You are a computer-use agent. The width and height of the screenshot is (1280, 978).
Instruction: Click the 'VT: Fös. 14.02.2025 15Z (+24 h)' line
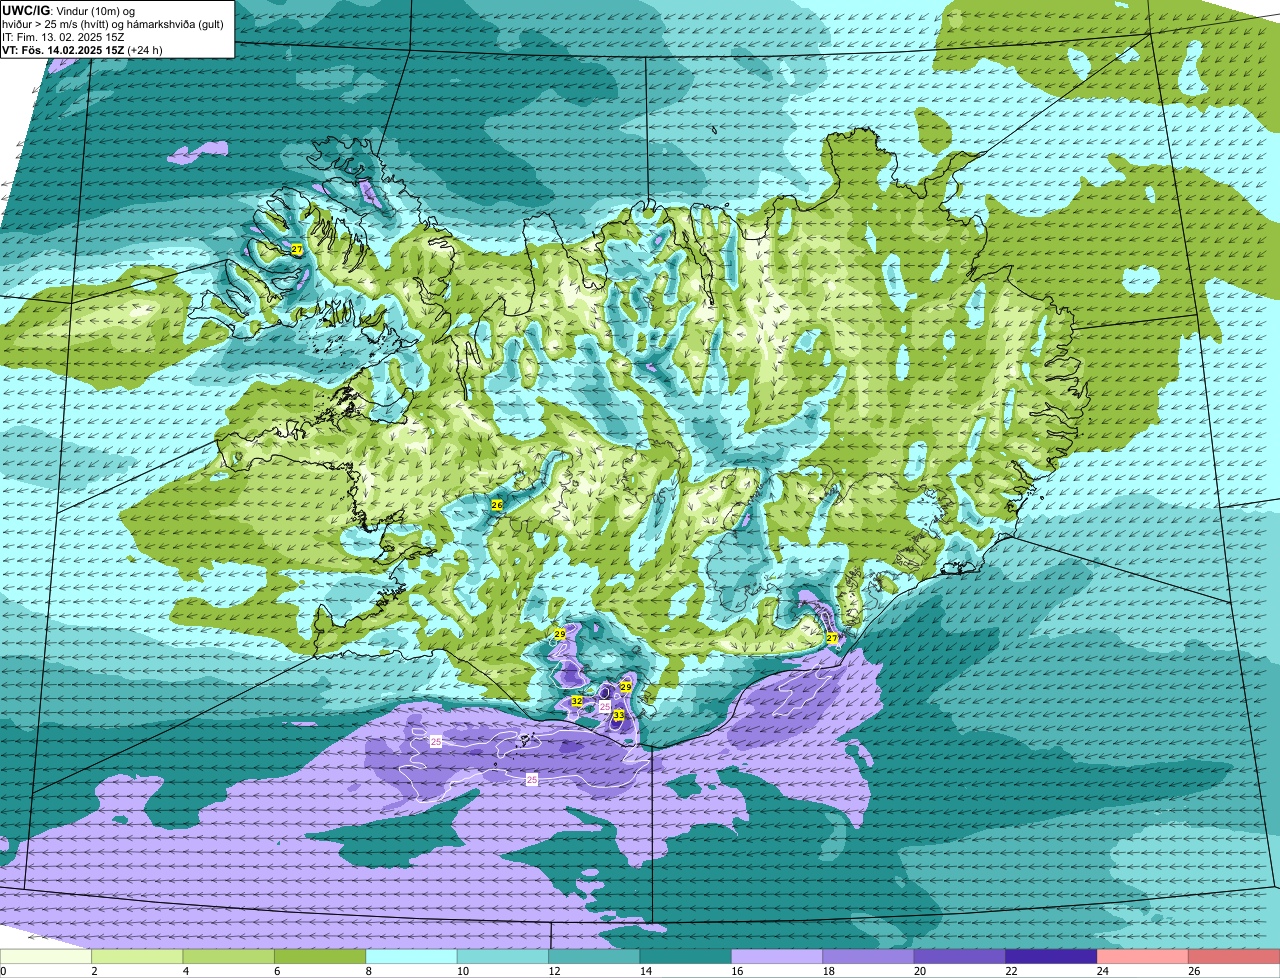coord(82,50)
